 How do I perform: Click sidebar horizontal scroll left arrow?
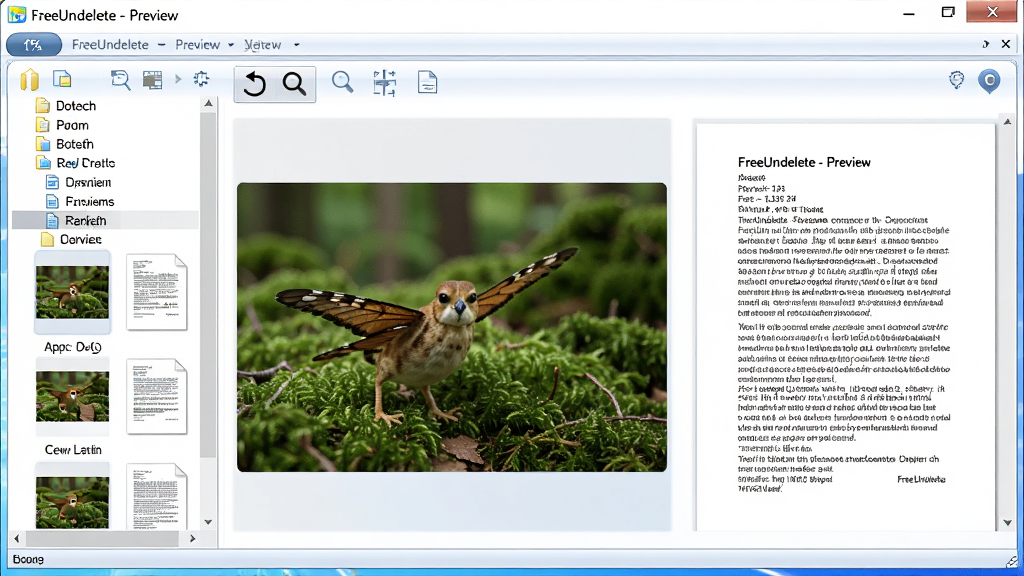[x=17, y=539]
